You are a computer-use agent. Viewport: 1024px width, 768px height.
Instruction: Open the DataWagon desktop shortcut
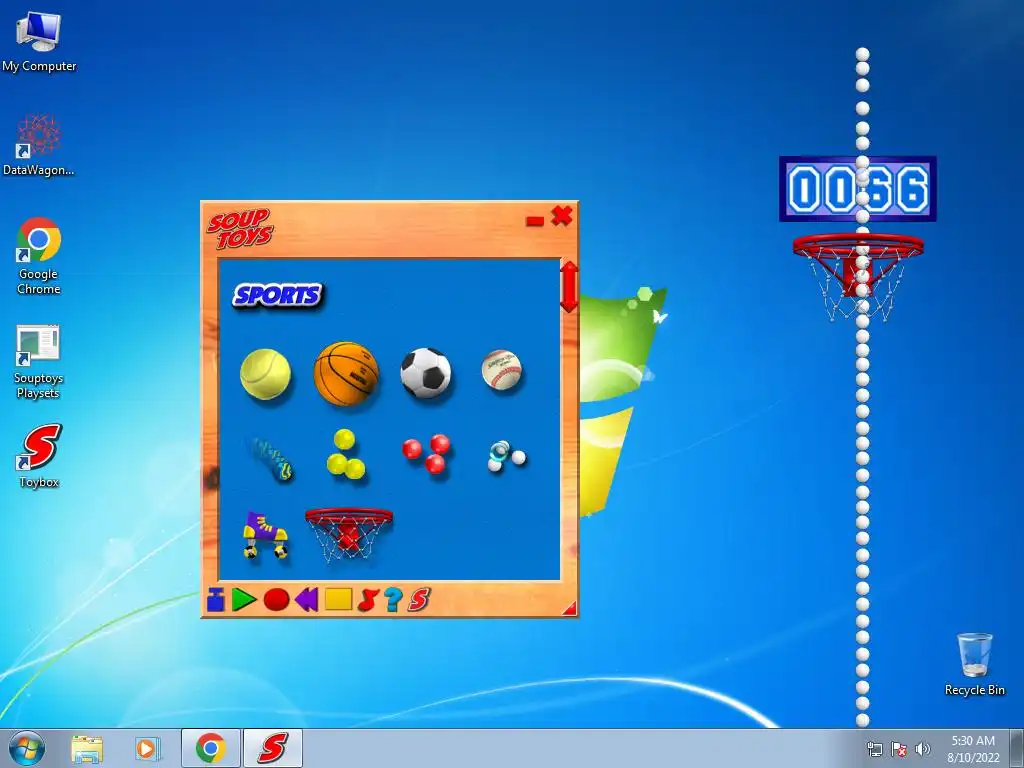point(39,145)
